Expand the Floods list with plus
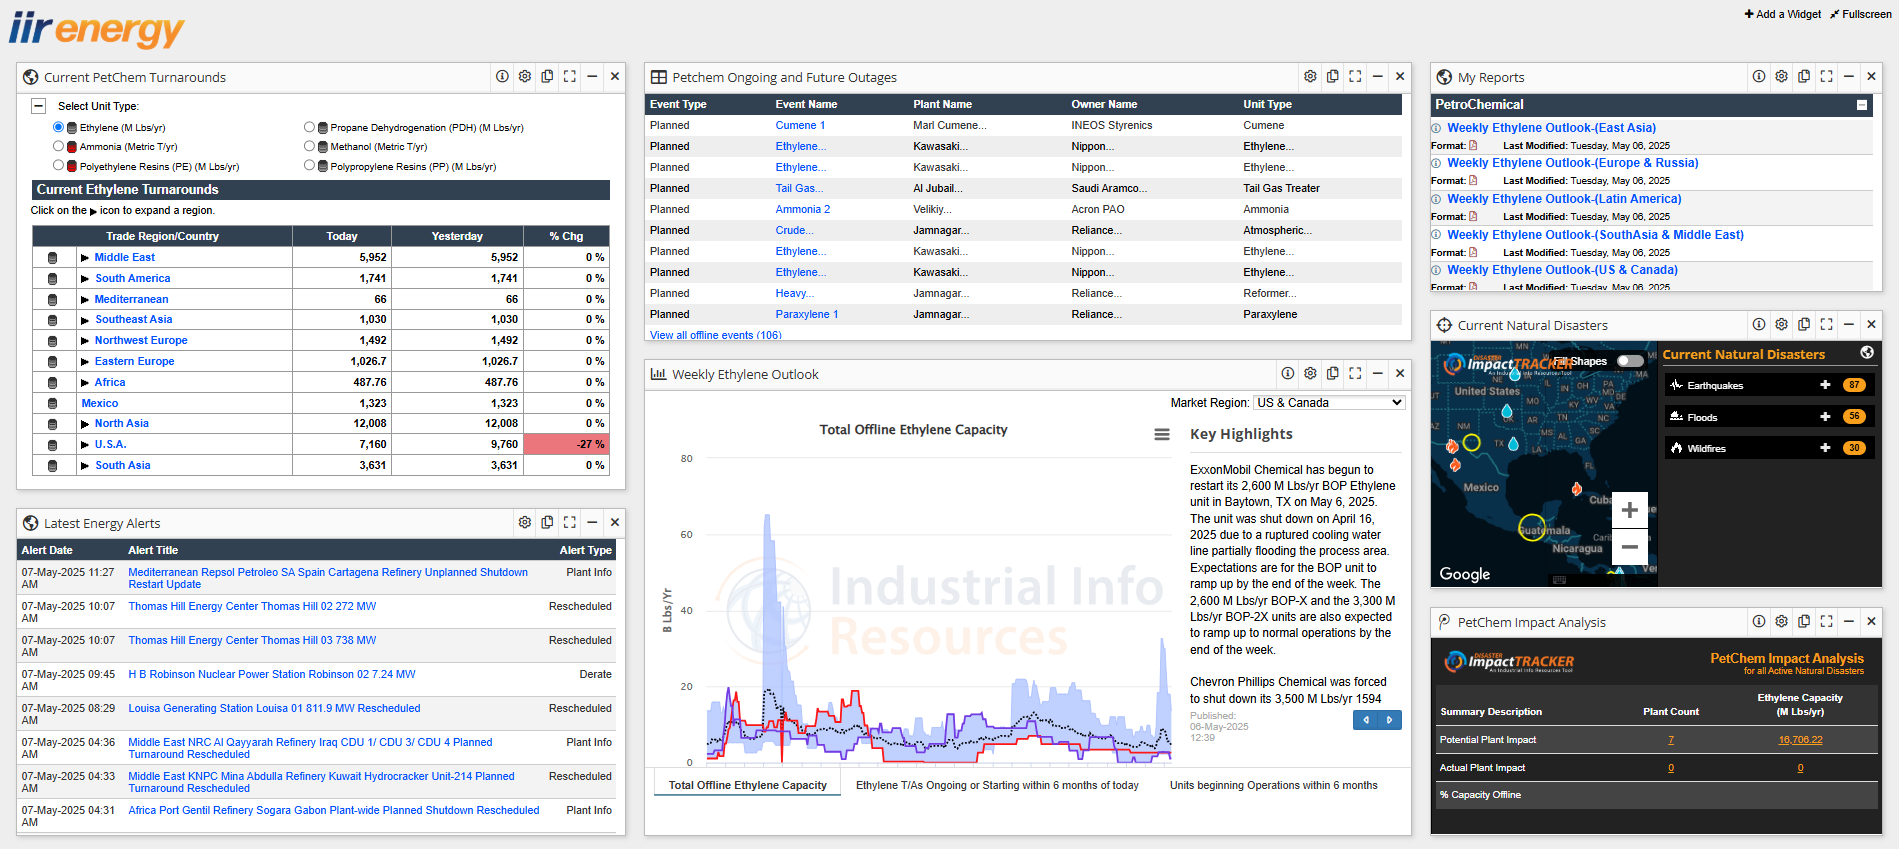Image resolution: width=1899 pixels, height=849 pixels. click(1825, 417)
